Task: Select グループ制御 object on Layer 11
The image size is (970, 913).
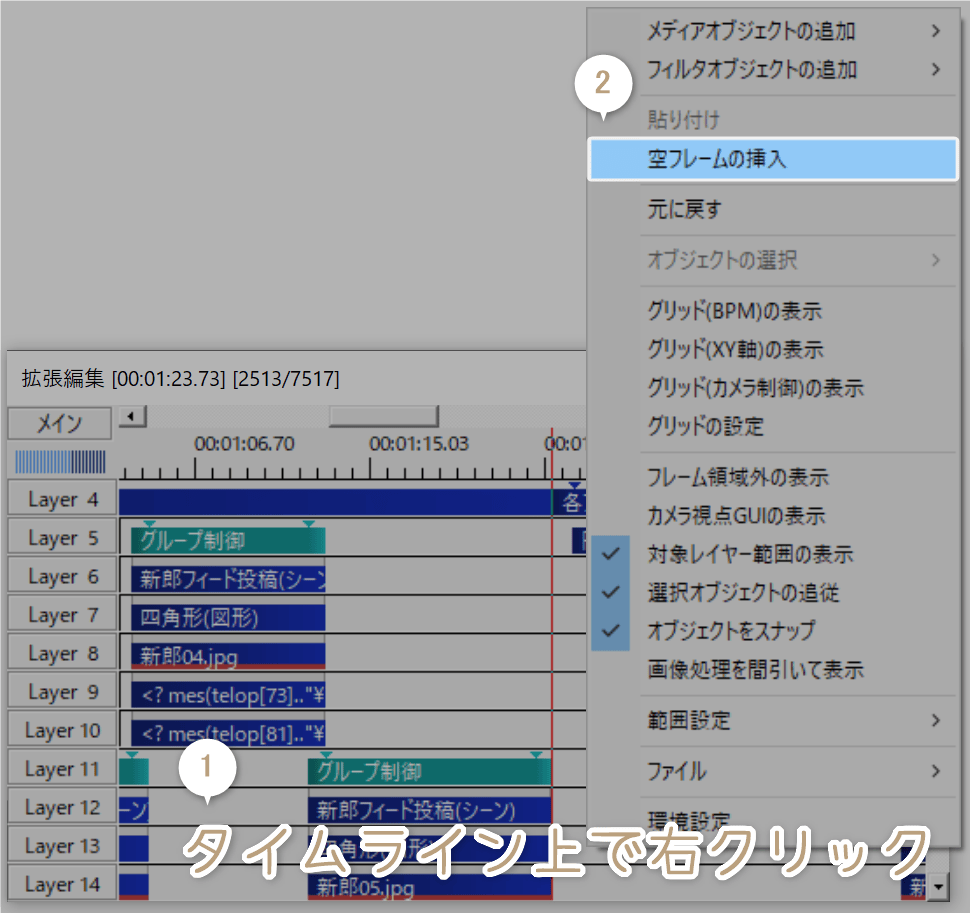Action: tap(428, 772)
